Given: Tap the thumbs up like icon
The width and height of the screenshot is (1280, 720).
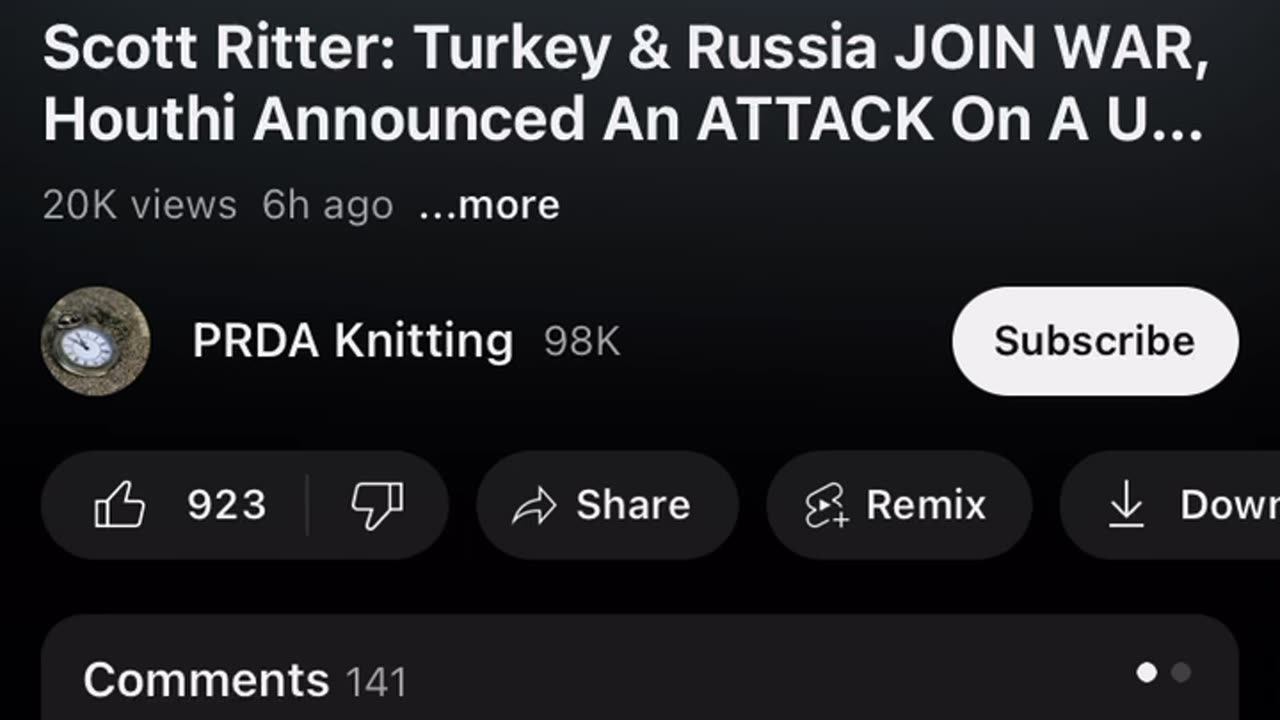Looking at the screenshot, I should coord(120,505).
